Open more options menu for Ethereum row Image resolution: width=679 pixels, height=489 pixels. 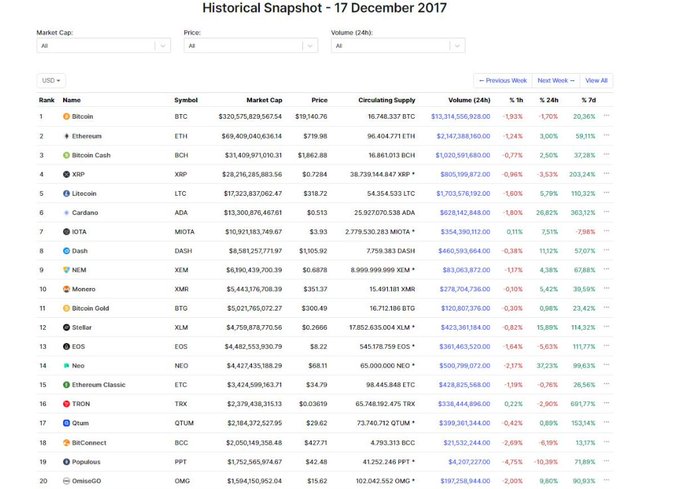coord(606,135)
